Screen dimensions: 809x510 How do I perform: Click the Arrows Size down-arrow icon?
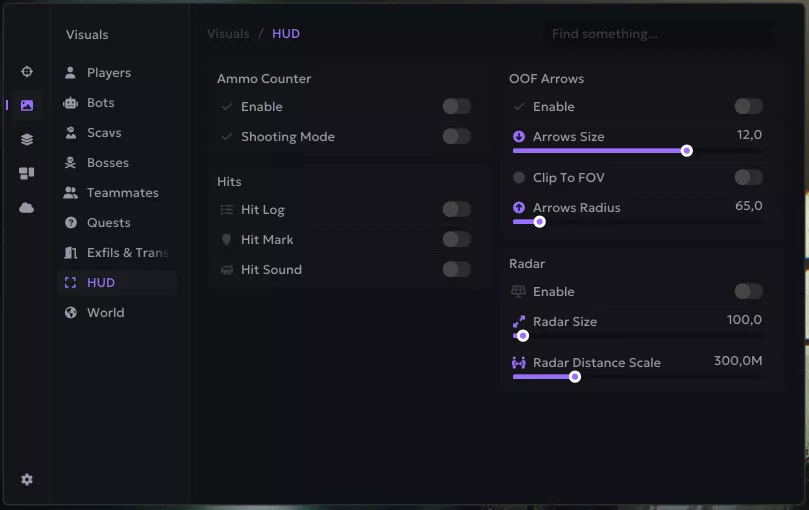pos(519,137)
